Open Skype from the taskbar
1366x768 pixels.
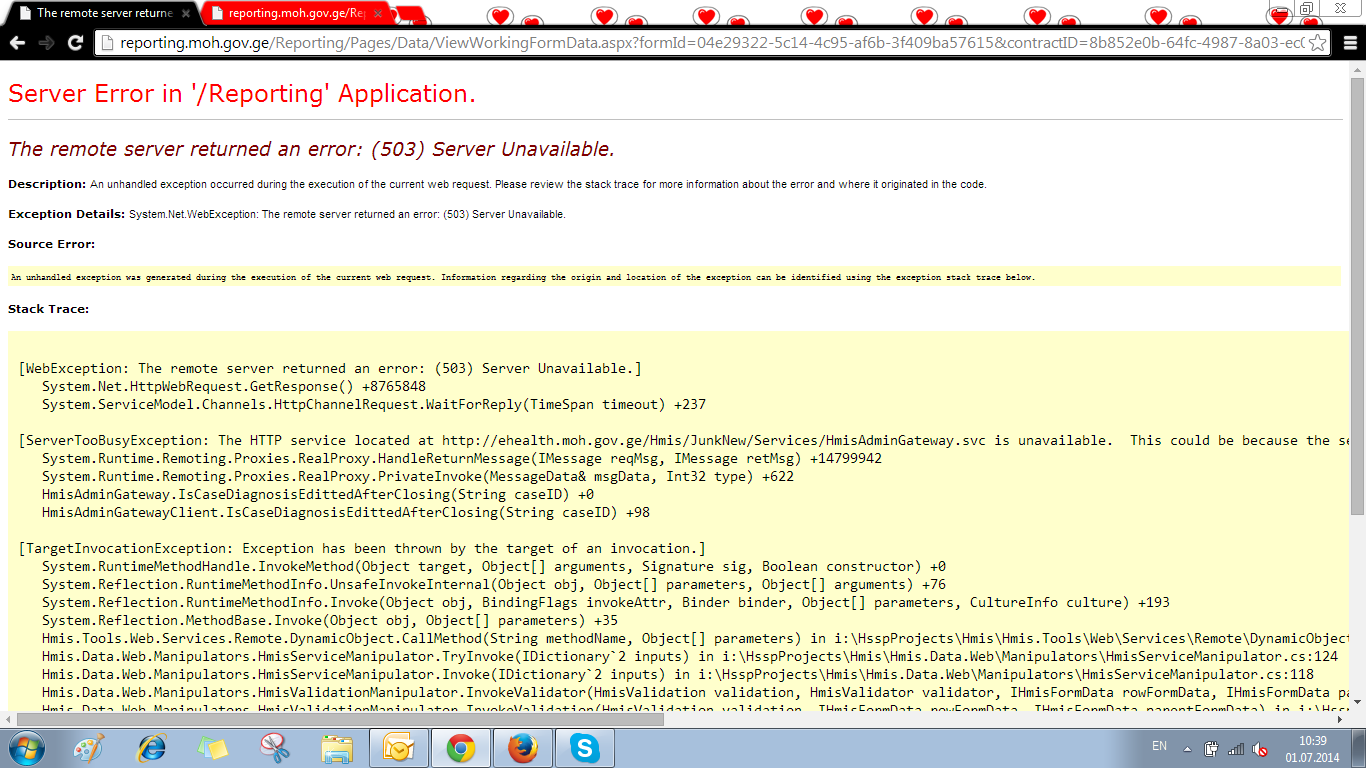[x=584, y=747]
